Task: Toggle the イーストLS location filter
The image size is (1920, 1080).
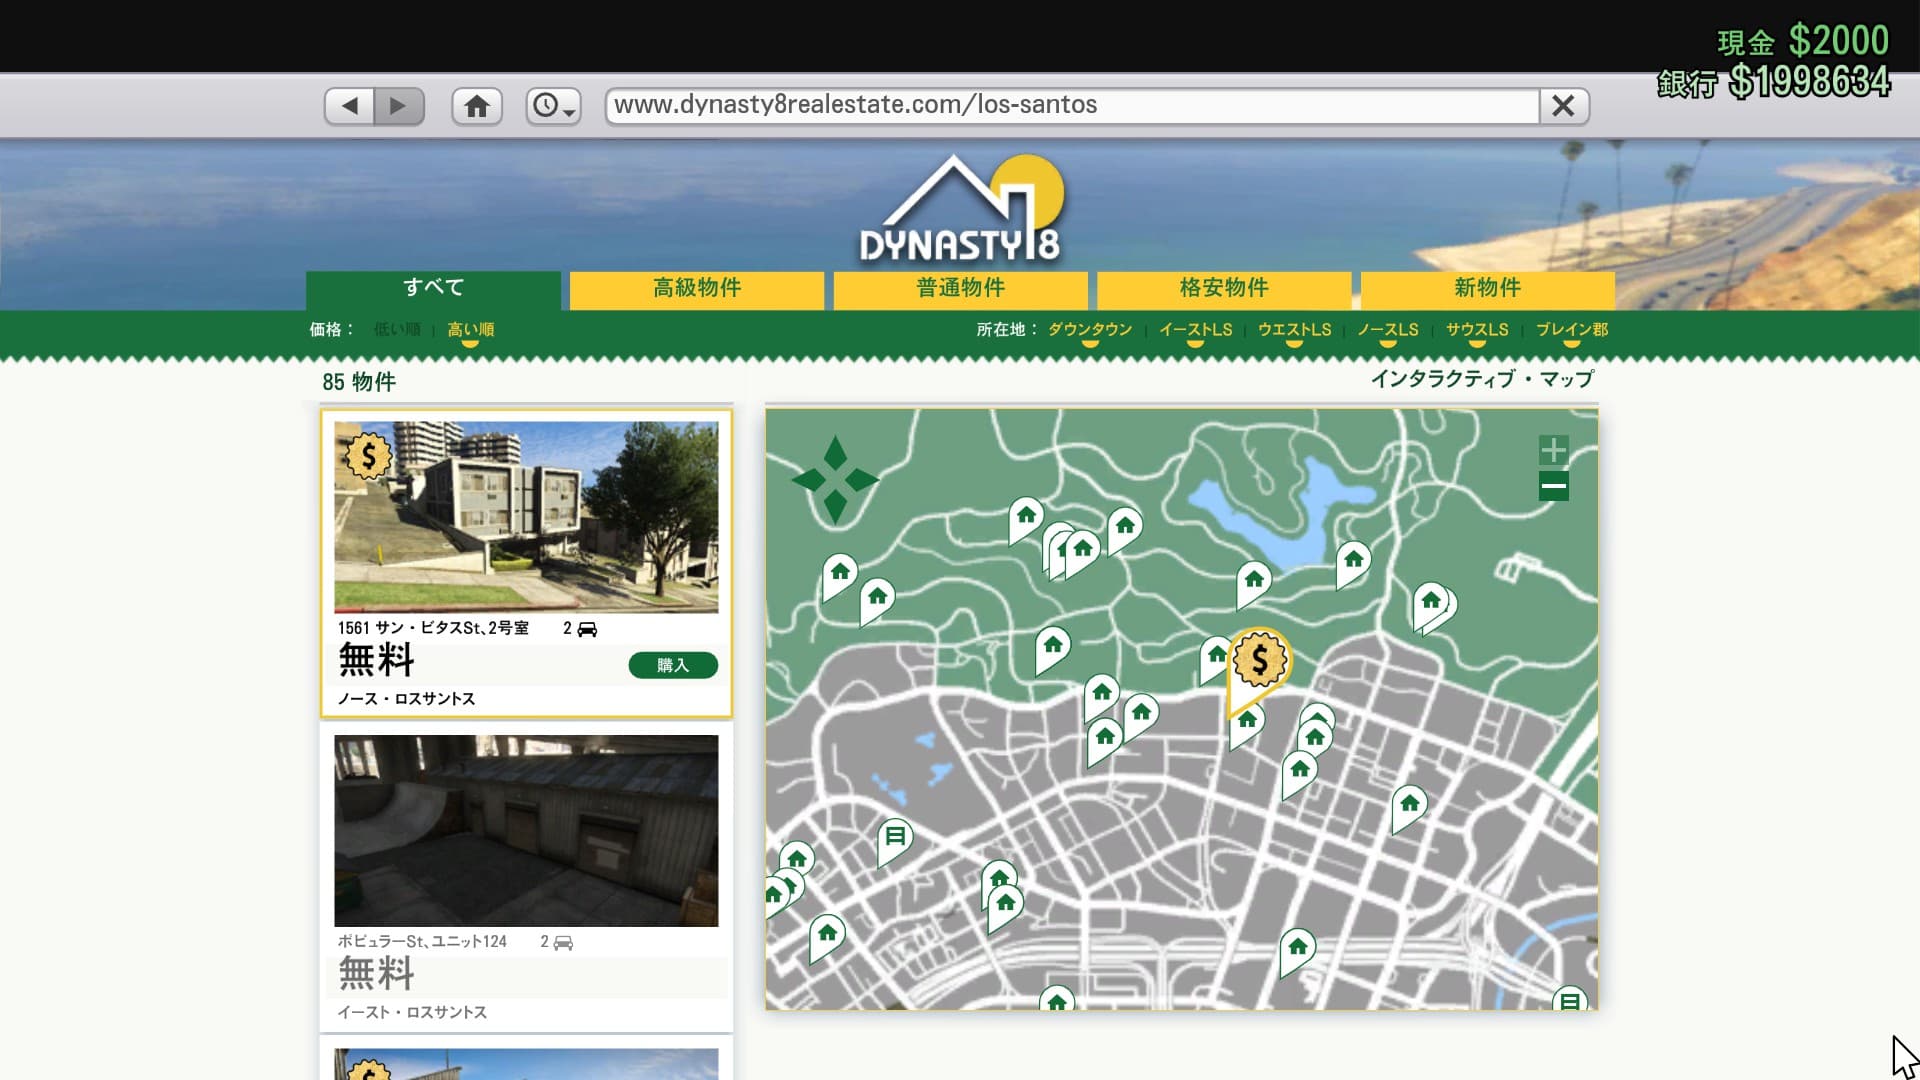Action: (1195, 330)
